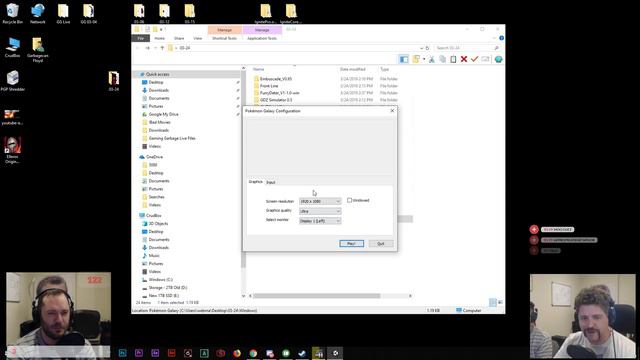640x360 pixels.
Task: Open the Application Tools ribbon tab
Action: point(262,38)
